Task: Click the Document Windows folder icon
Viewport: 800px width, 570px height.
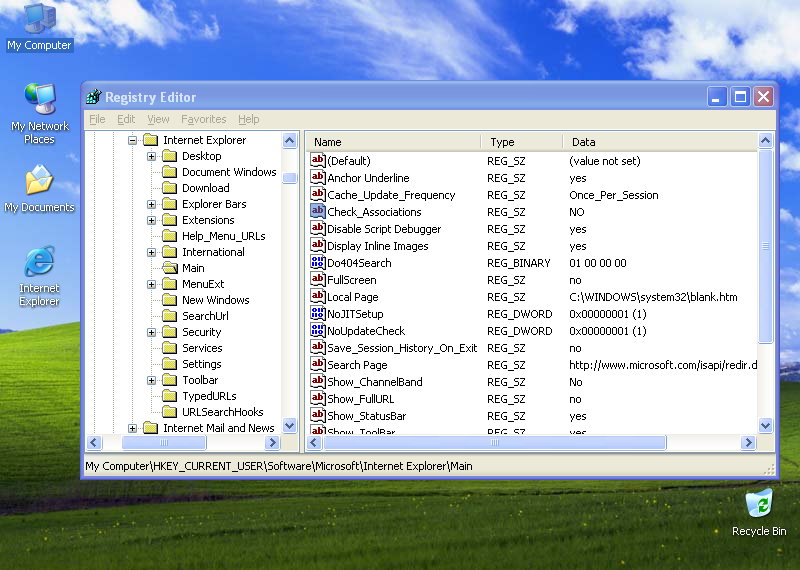Action: click(169, 172)
